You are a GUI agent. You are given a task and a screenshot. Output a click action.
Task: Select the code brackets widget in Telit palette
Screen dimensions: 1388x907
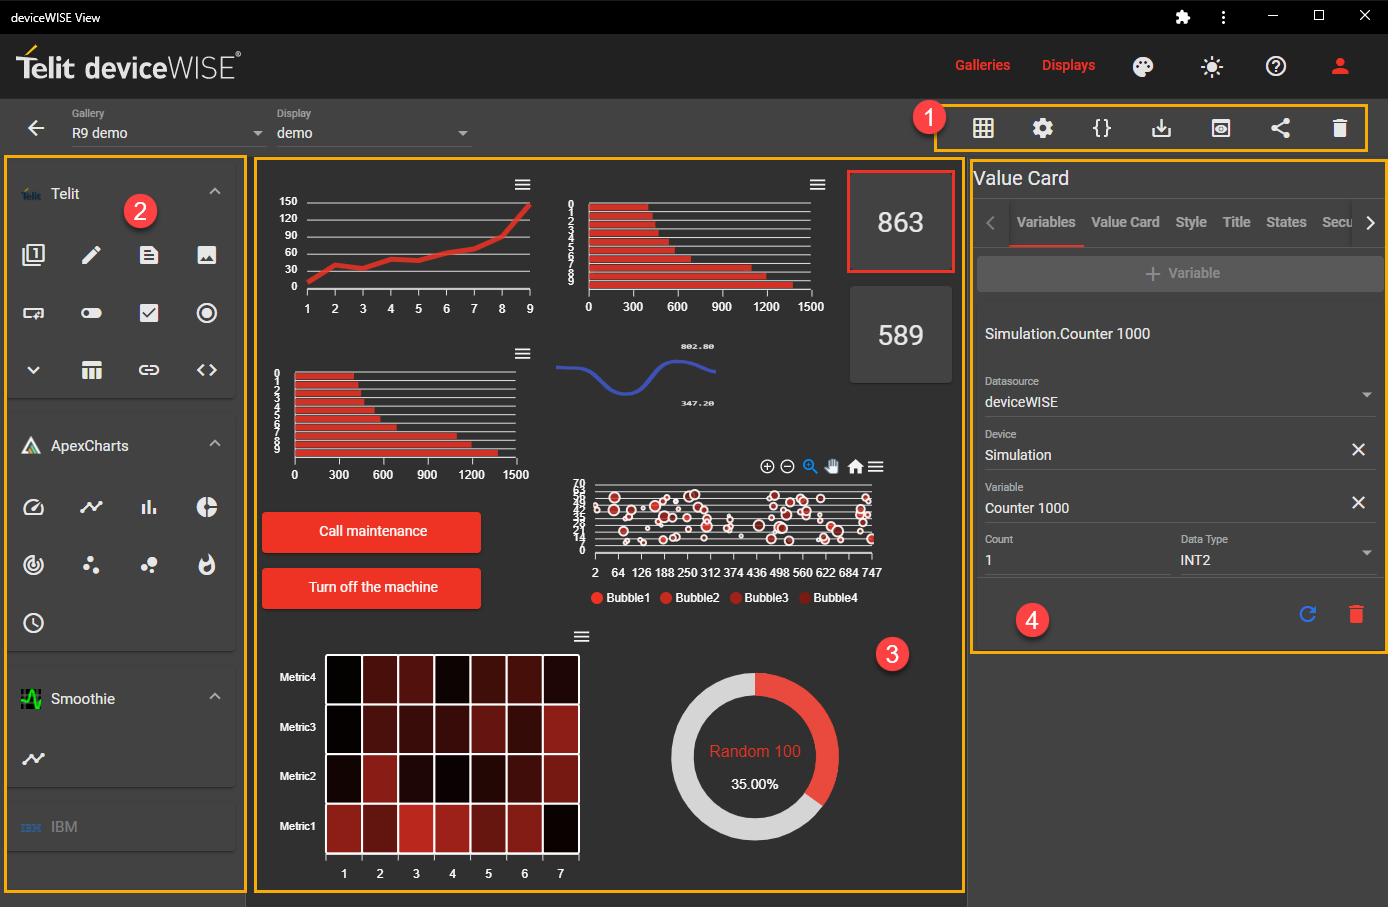click(207, 370)
